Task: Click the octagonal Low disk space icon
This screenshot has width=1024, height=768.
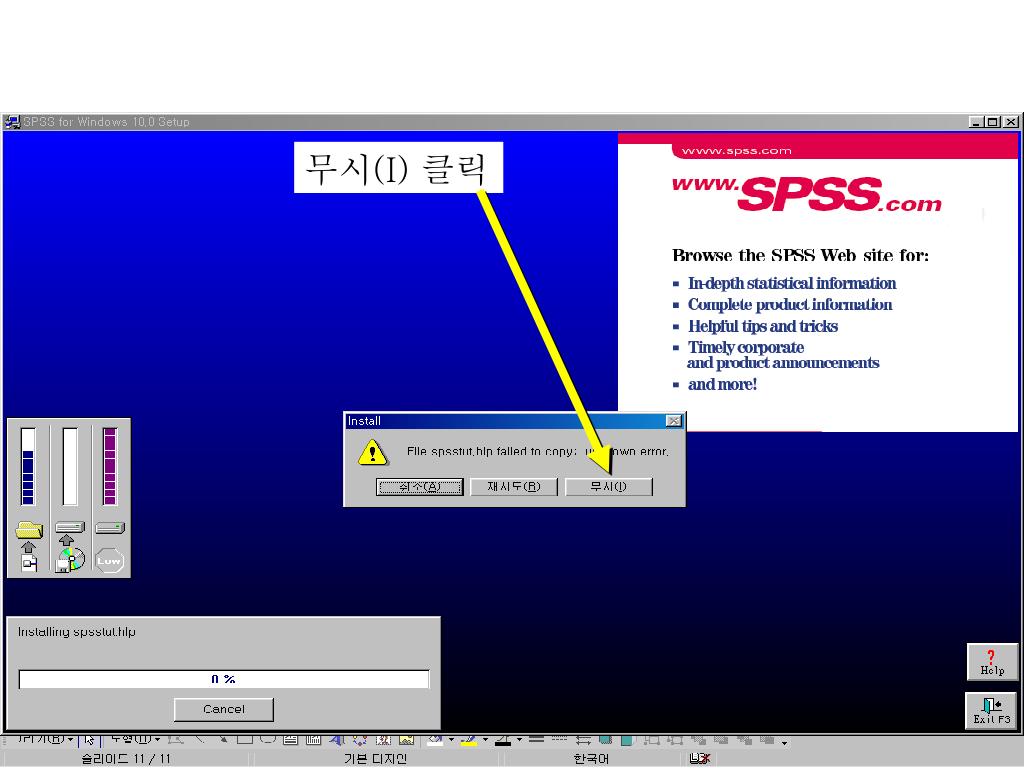Action: click(109, 560)
